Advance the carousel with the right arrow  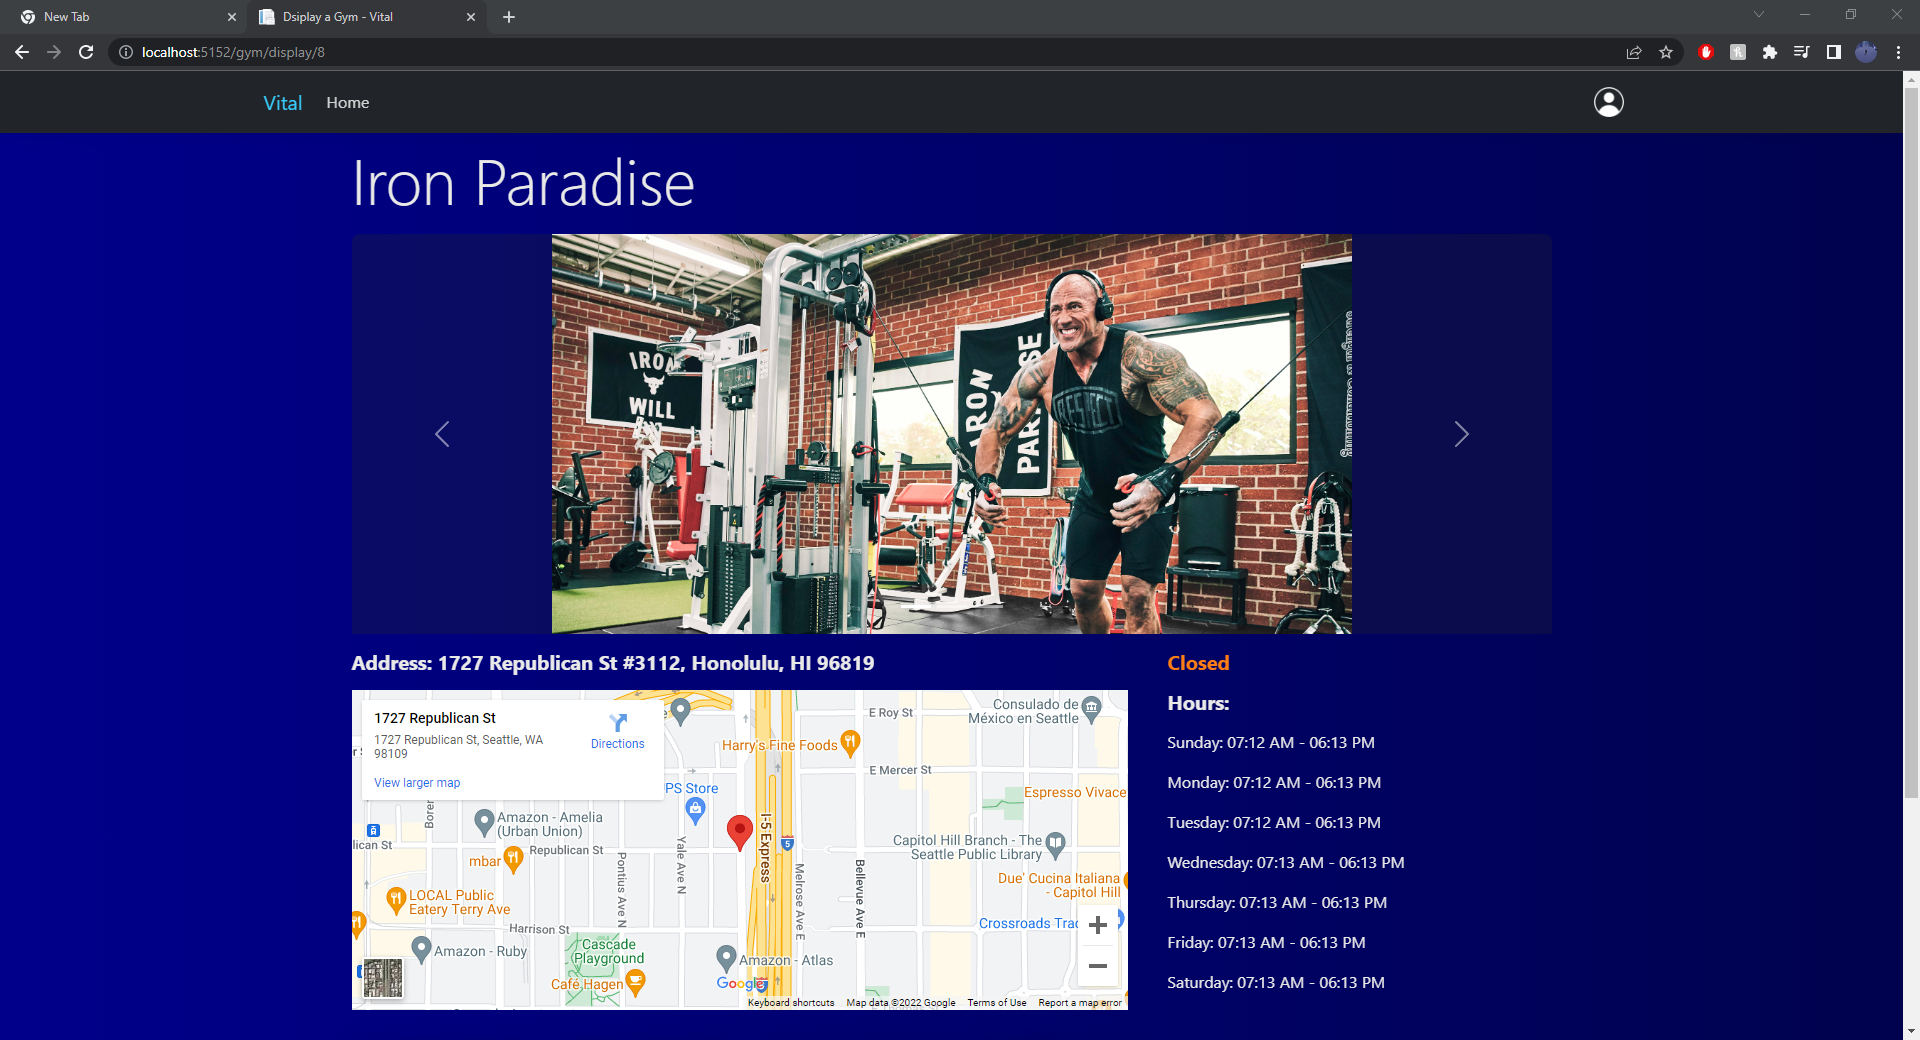1461,434
